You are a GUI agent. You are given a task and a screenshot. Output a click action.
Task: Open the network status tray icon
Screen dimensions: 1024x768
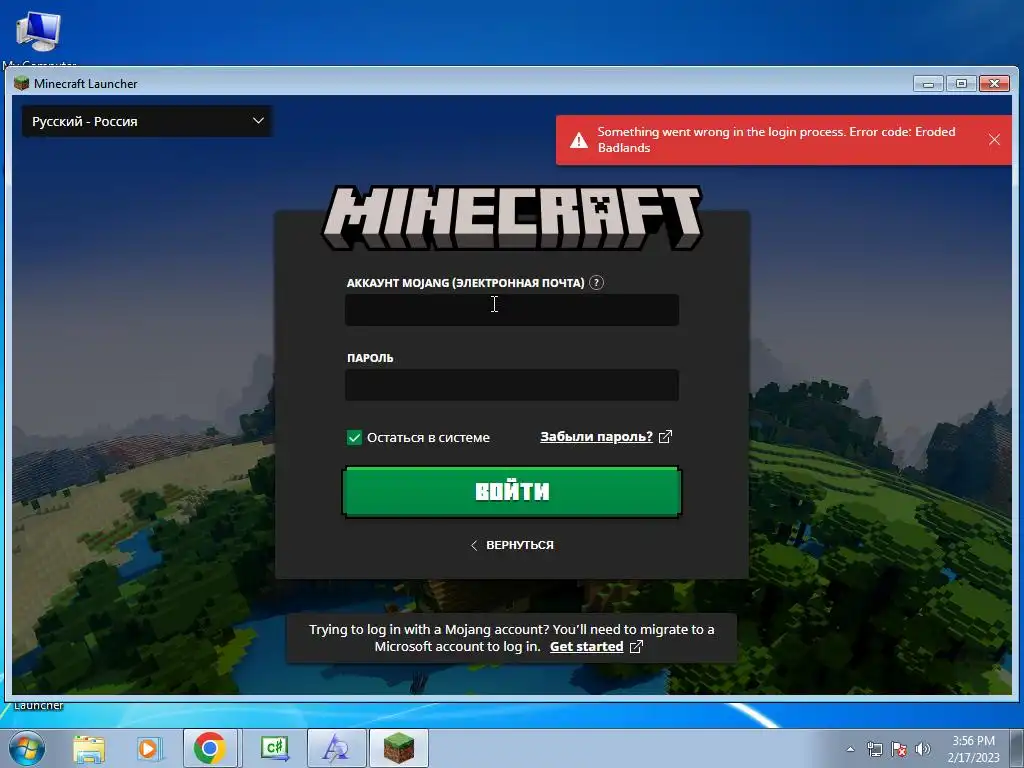pos(874,749)
